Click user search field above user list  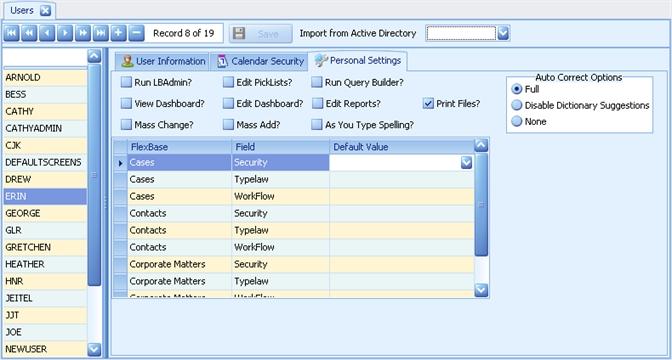45,57
